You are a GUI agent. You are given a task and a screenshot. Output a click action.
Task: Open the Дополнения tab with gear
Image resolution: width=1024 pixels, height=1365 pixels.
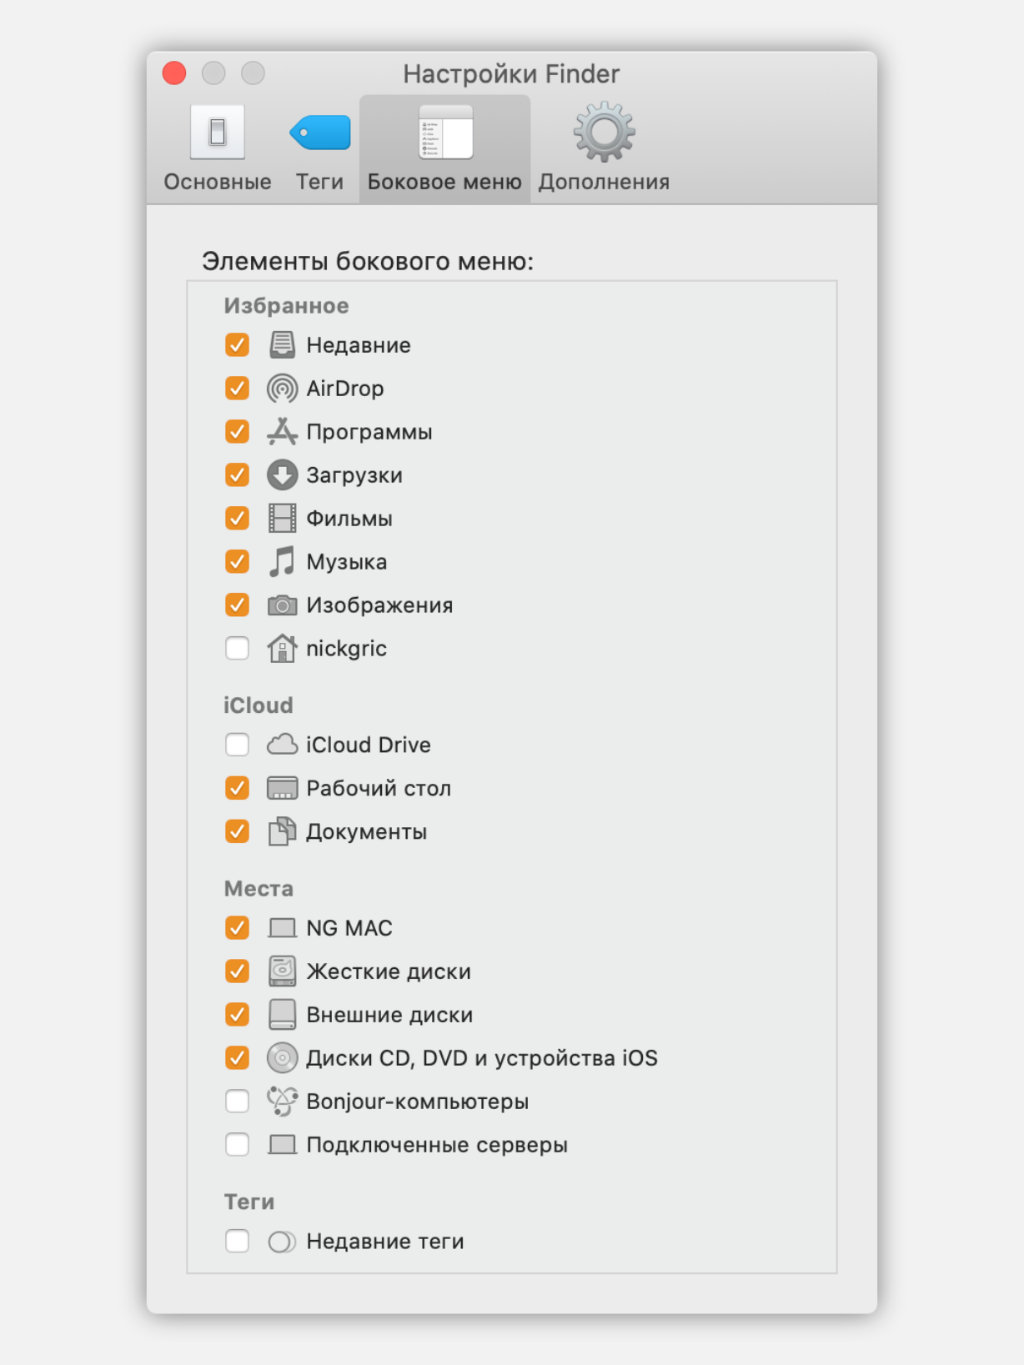point(604,149)
